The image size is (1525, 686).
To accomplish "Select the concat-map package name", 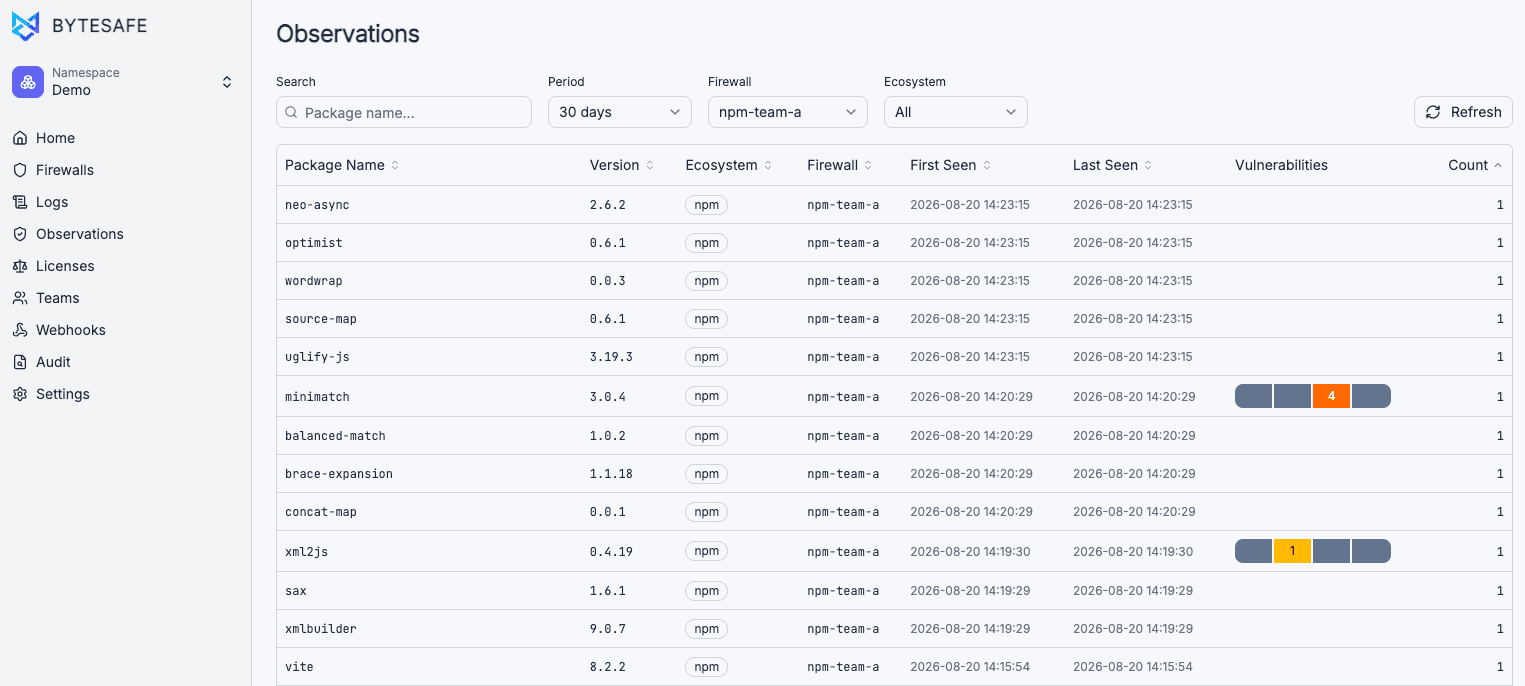I will click(321, 512).
